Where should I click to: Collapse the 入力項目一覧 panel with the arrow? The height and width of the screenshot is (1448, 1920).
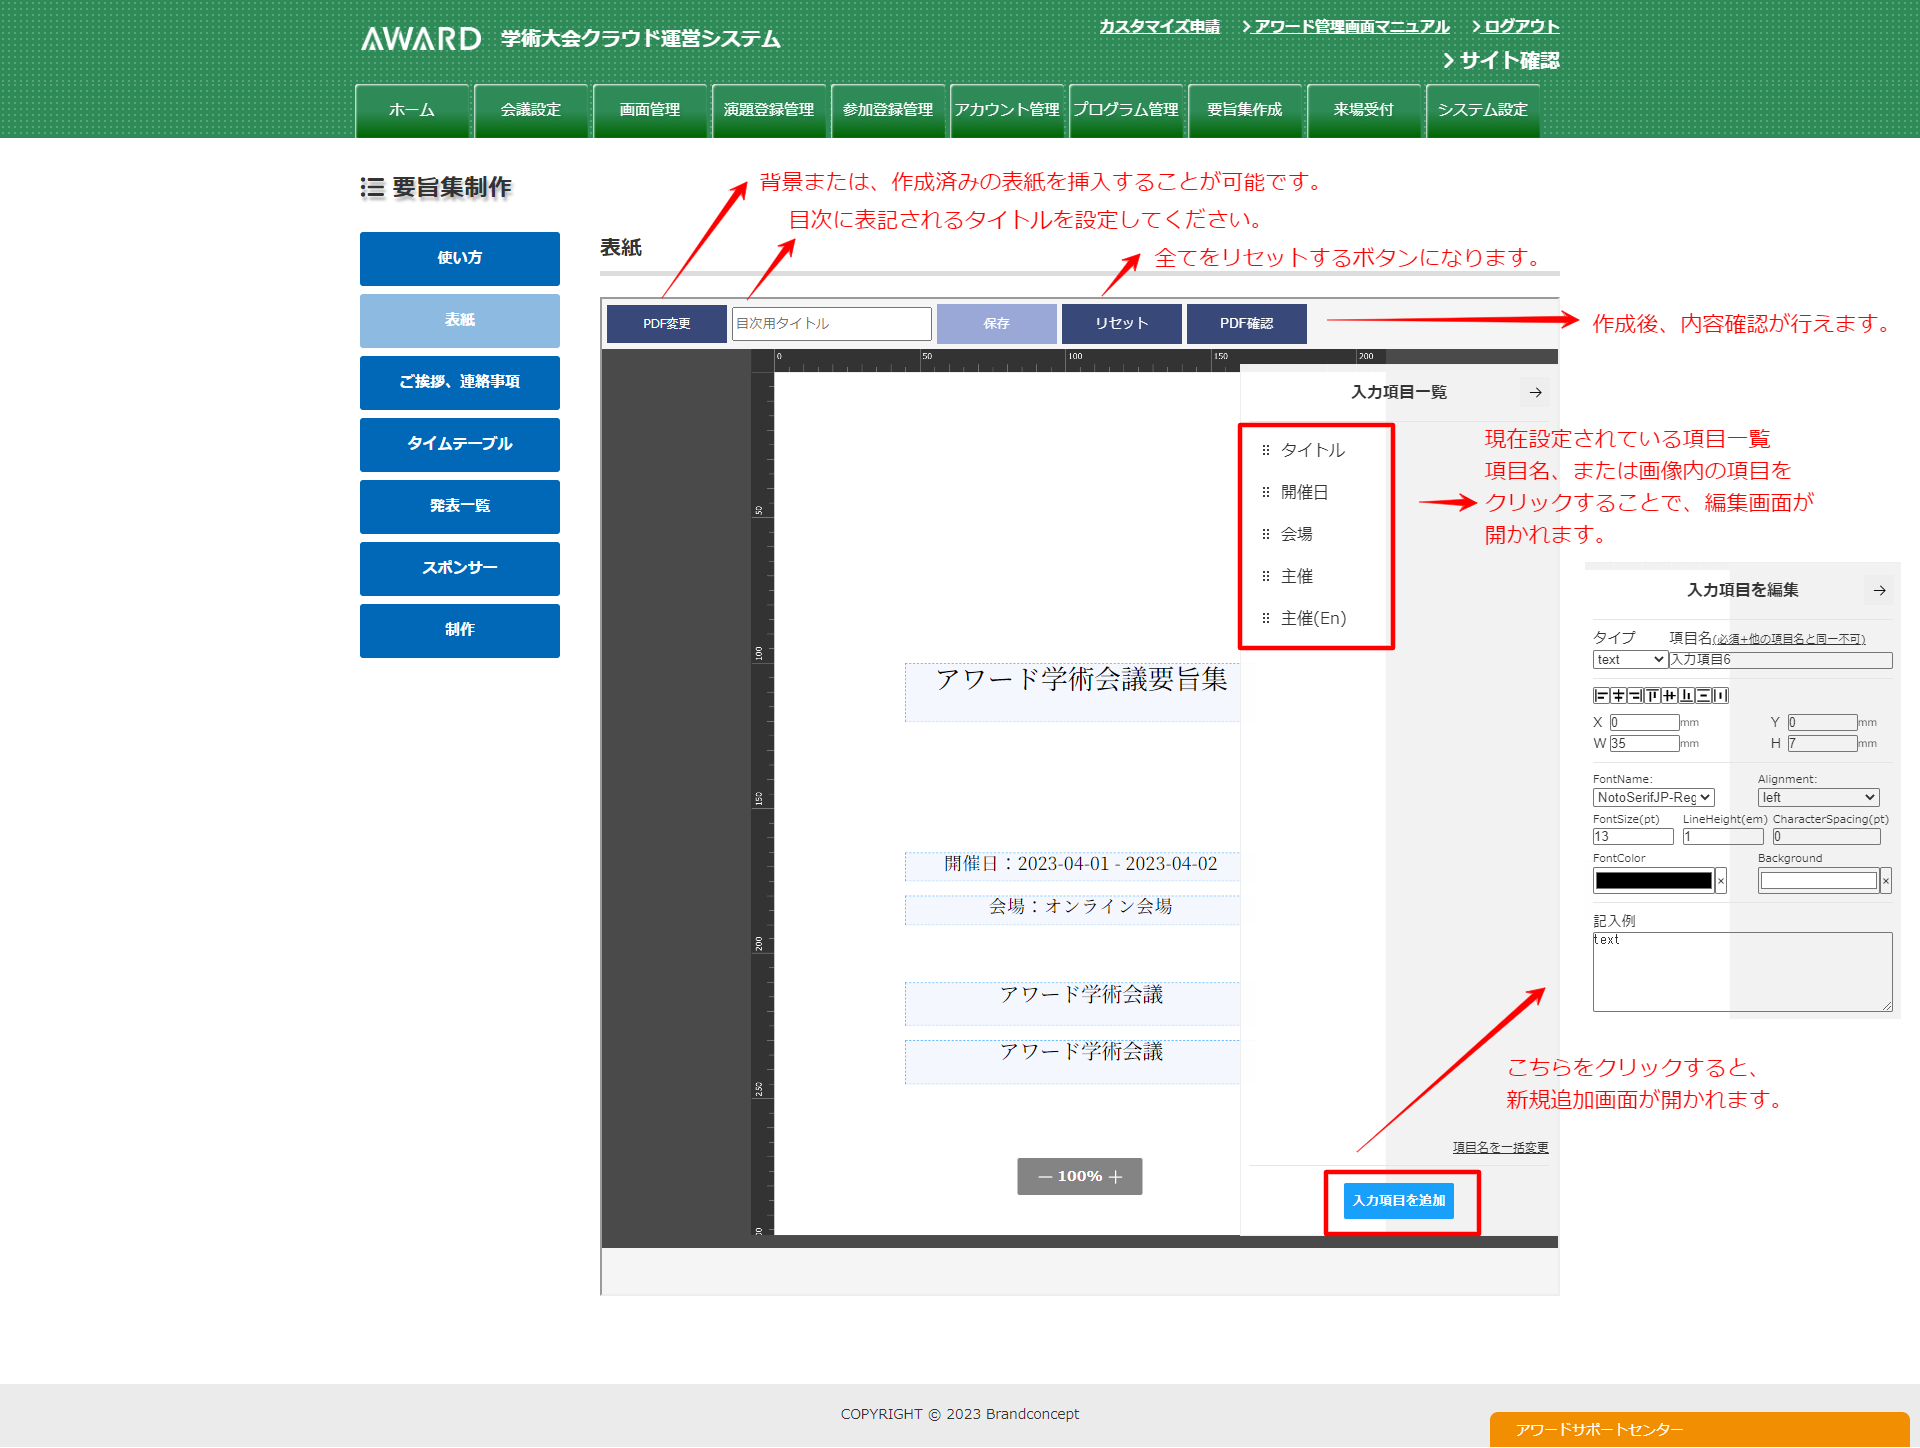[1535, 393]
